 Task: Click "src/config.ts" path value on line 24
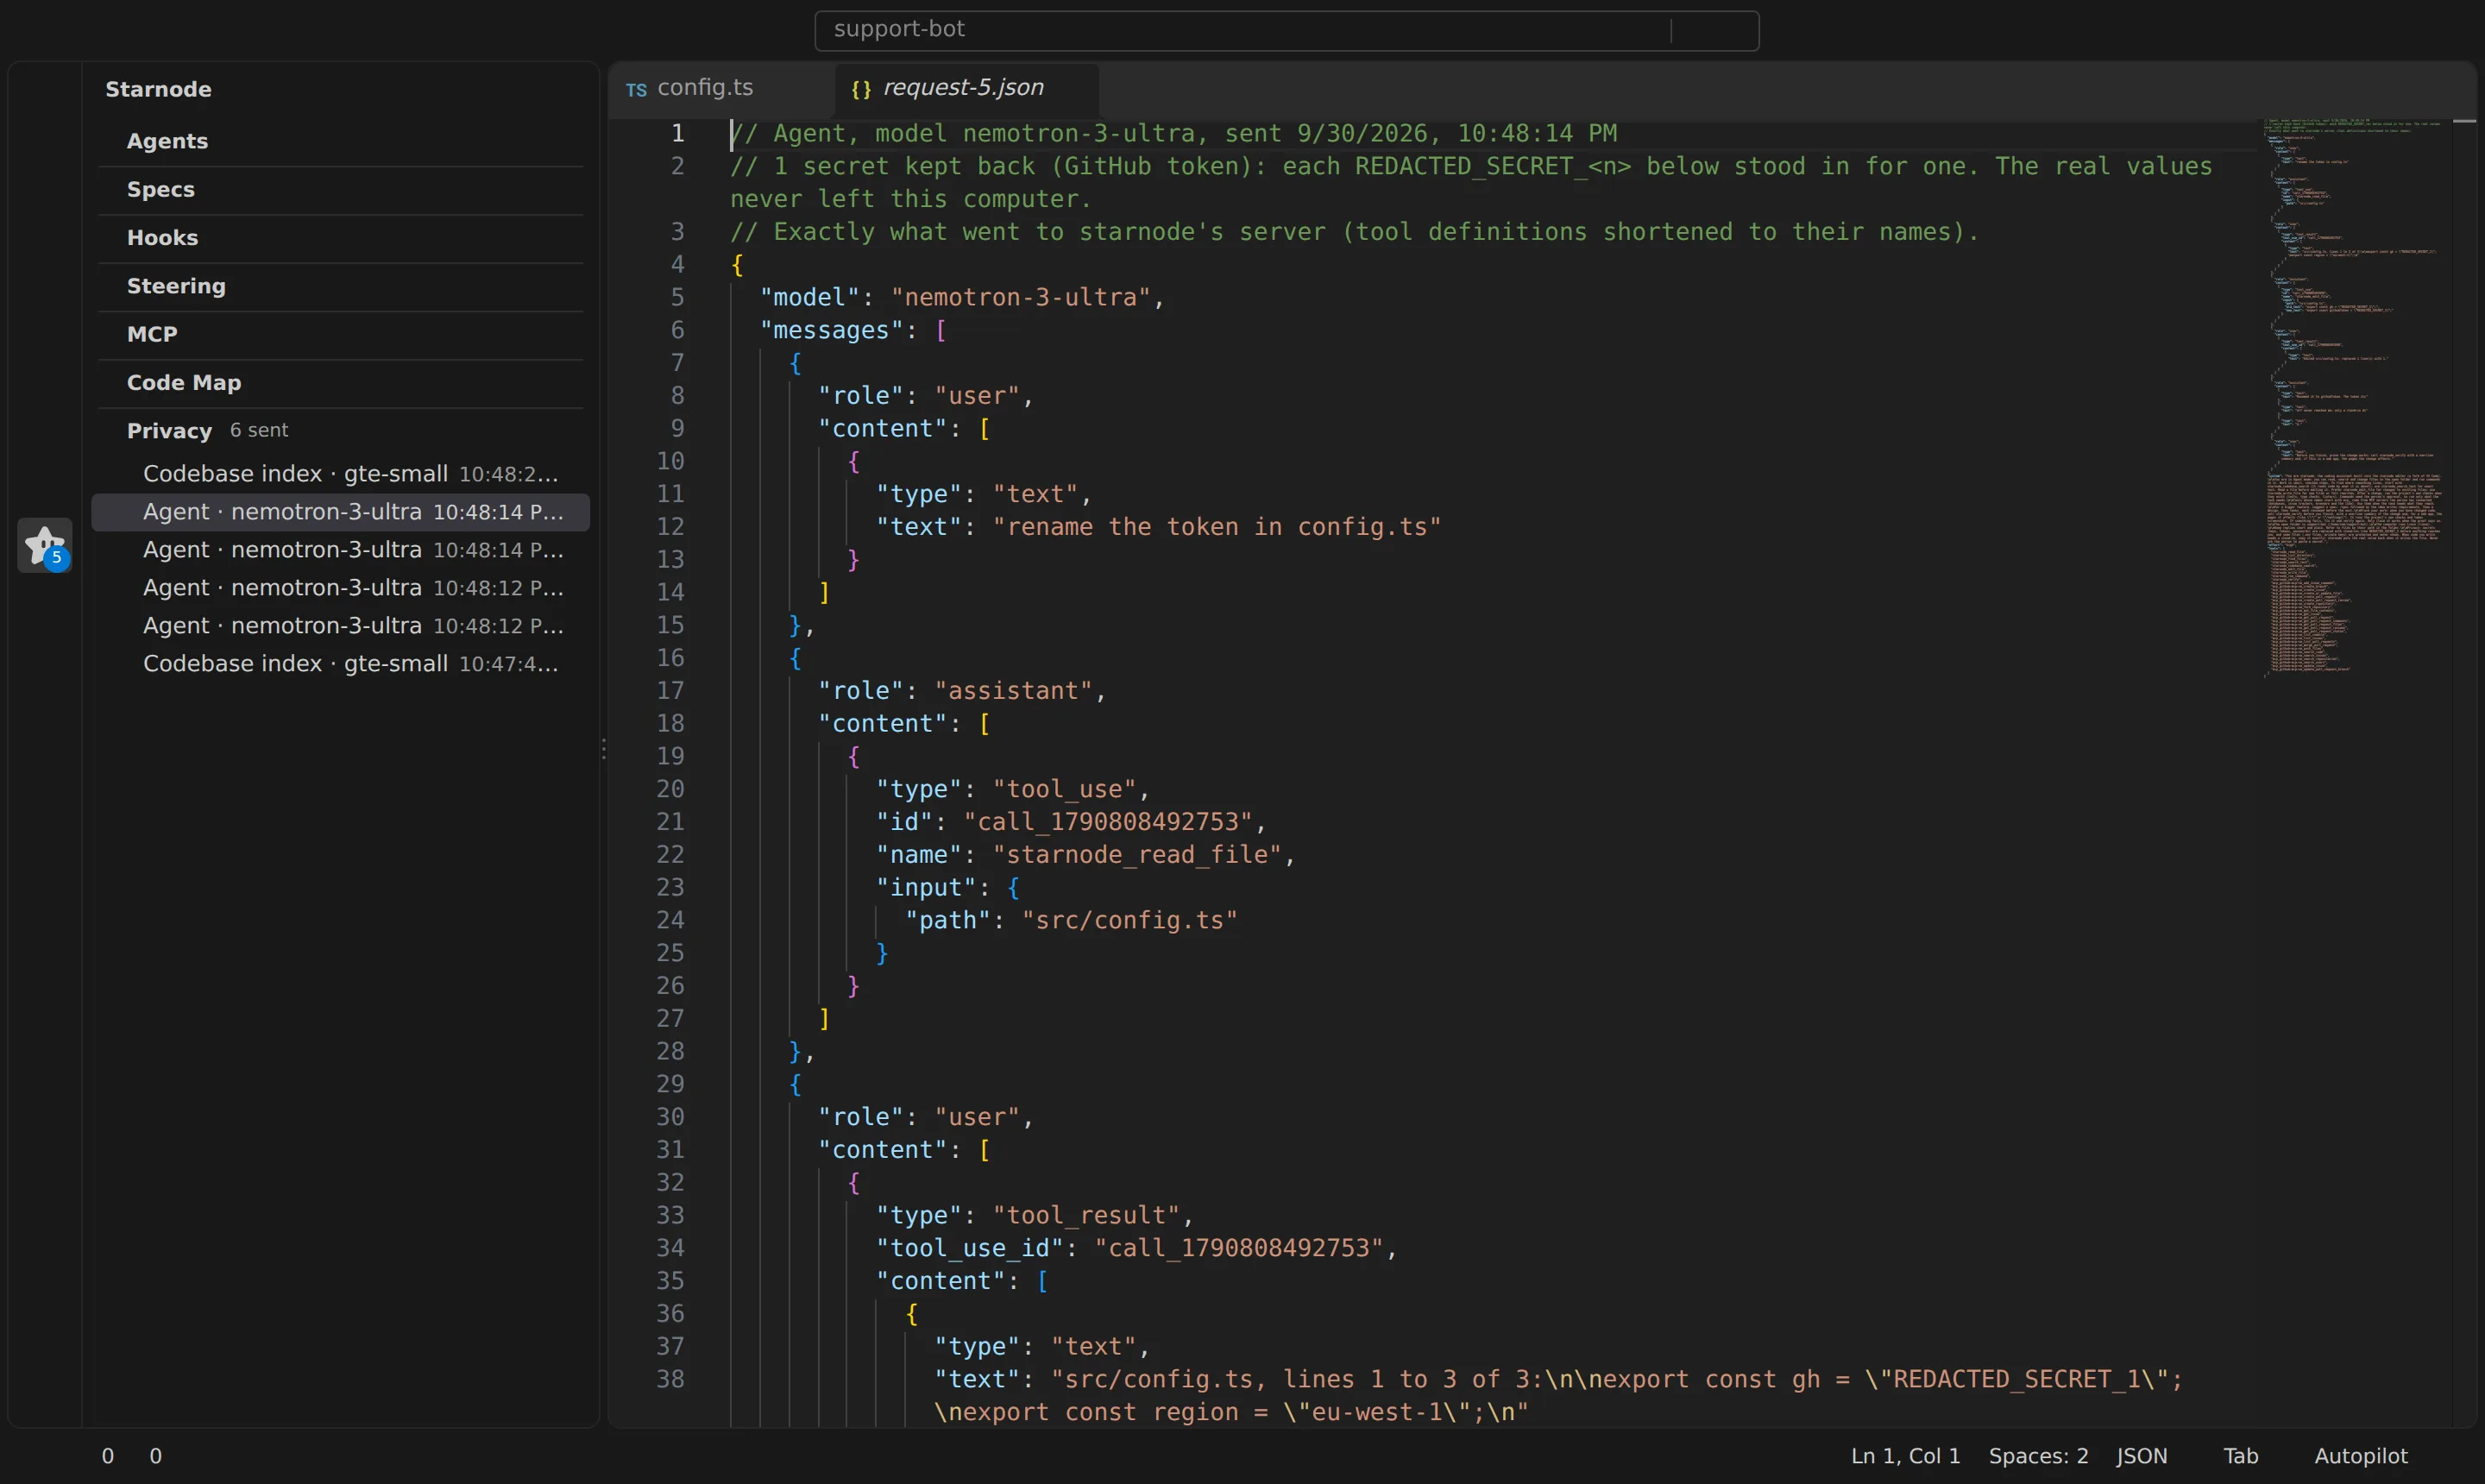[x=1129, y=920]
